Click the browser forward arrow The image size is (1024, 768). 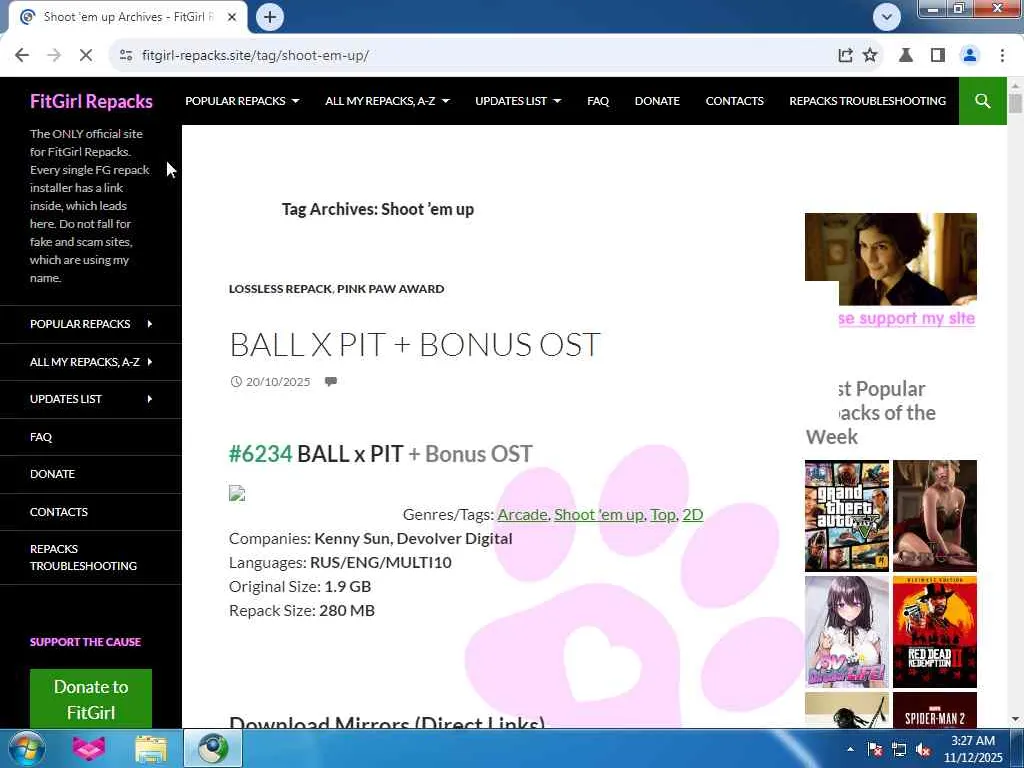(x=54, y=56)
